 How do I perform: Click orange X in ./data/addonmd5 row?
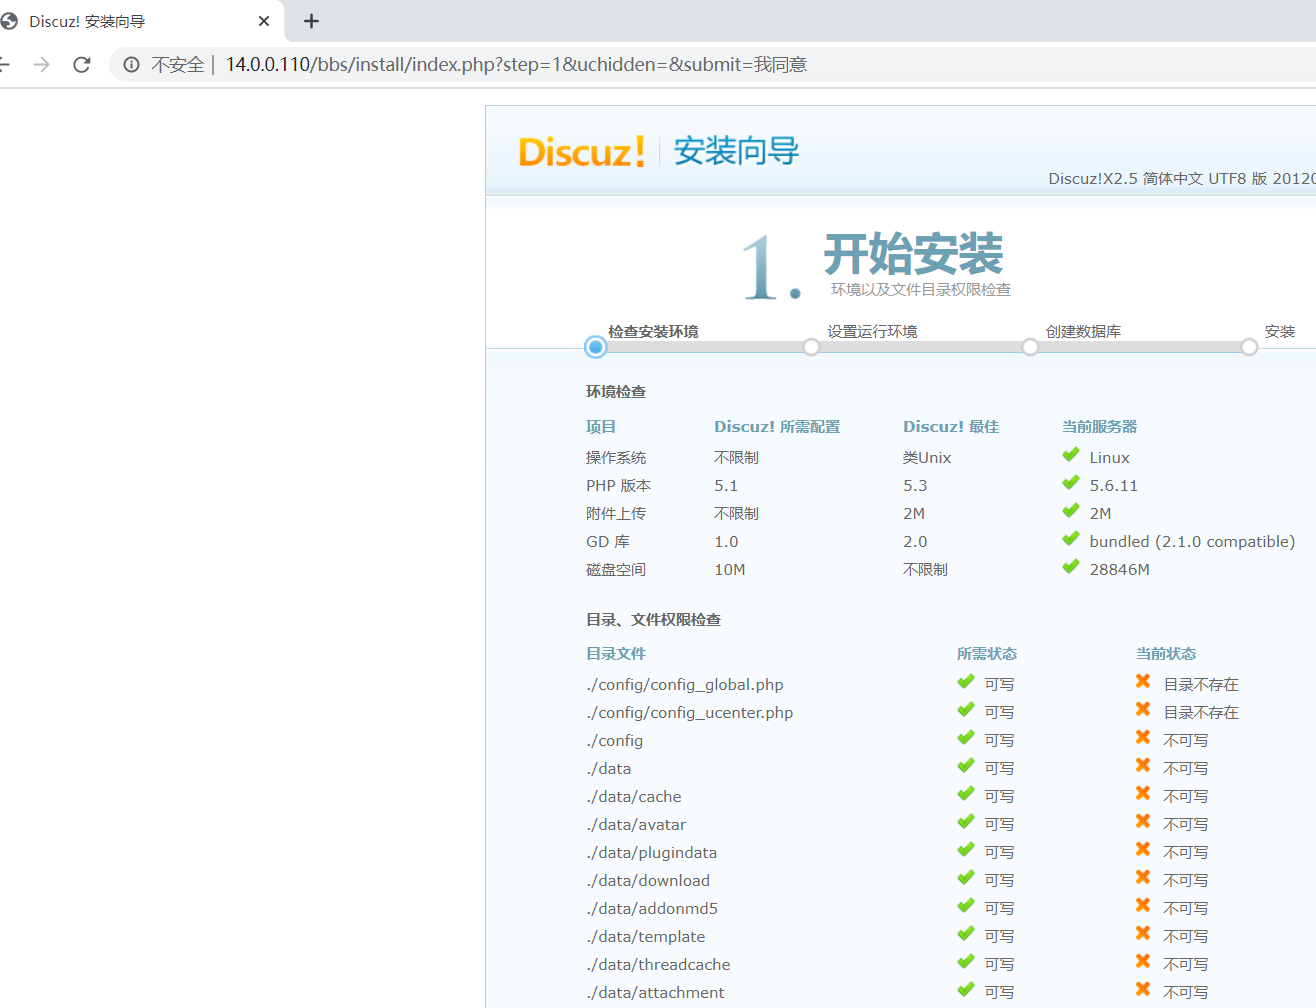[x=1143, y=905]
